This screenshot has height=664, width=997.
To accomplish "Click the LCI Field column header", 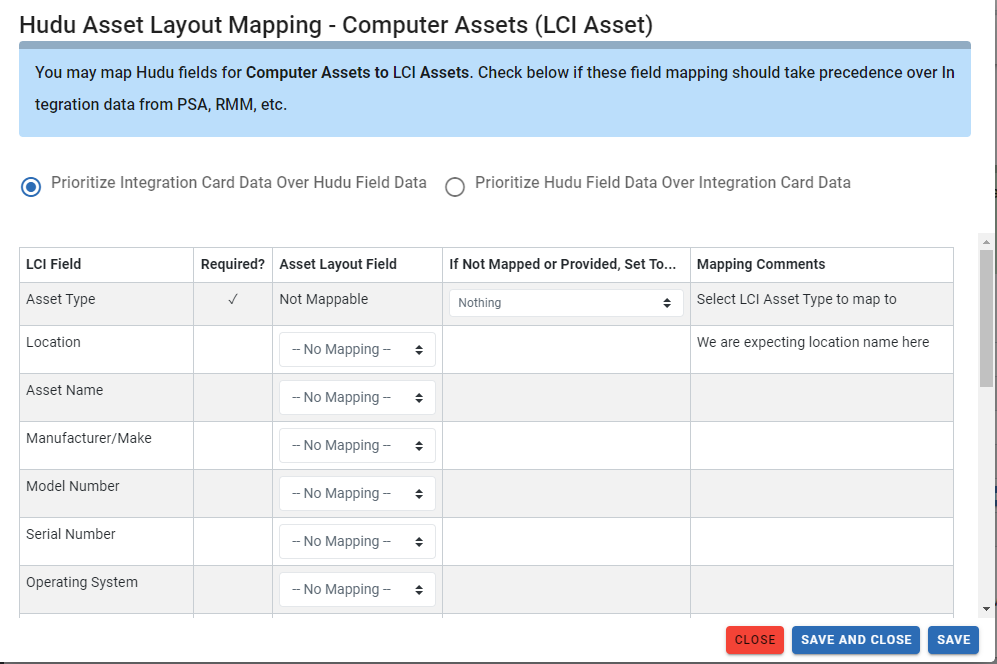I will [54, 264].
